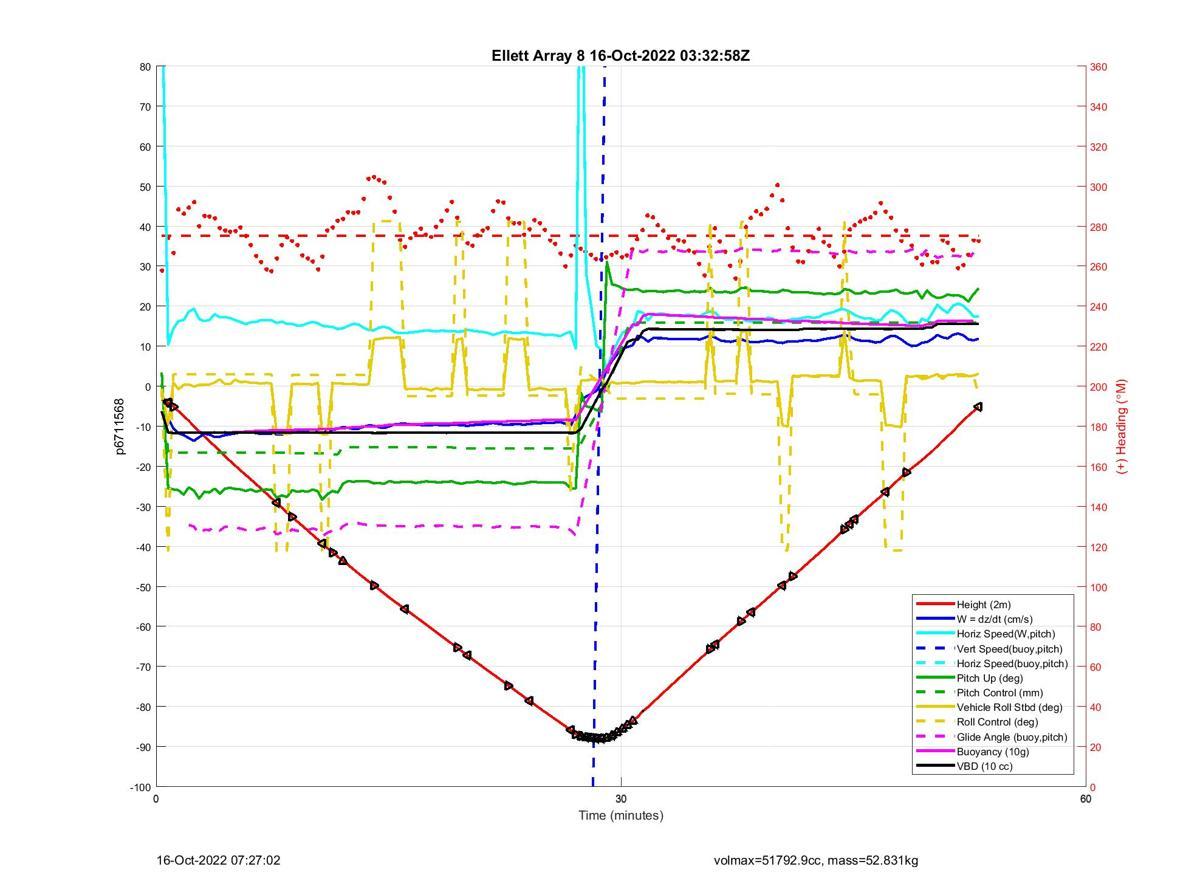Click the 'Pitch Up (deg)' legend label
Screen dimensions: 1200x885
(x=990, y=678)
